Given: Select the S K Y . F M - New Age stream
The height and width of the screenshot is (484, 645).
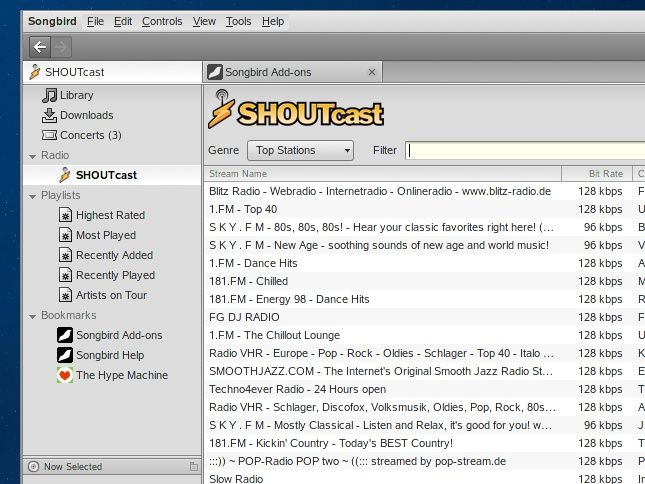Looking at the screenshot, I should click(425, 245).
